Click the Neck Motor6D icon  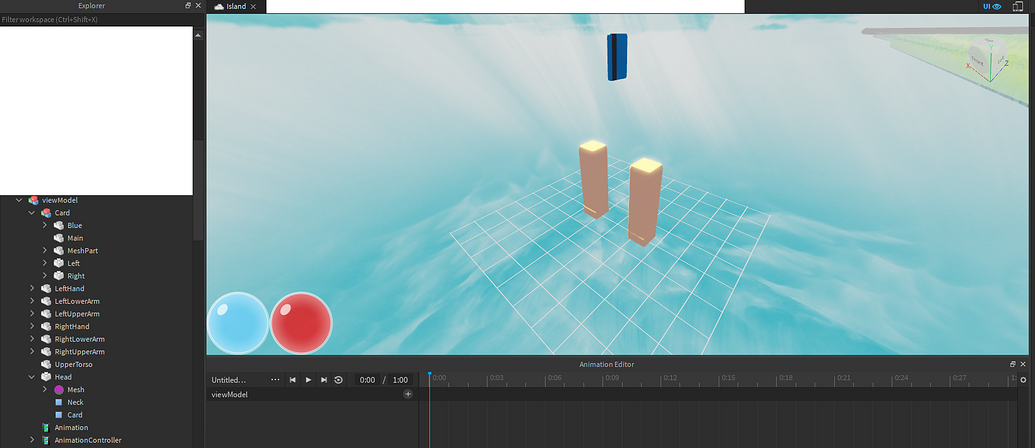tap(59, 402)
